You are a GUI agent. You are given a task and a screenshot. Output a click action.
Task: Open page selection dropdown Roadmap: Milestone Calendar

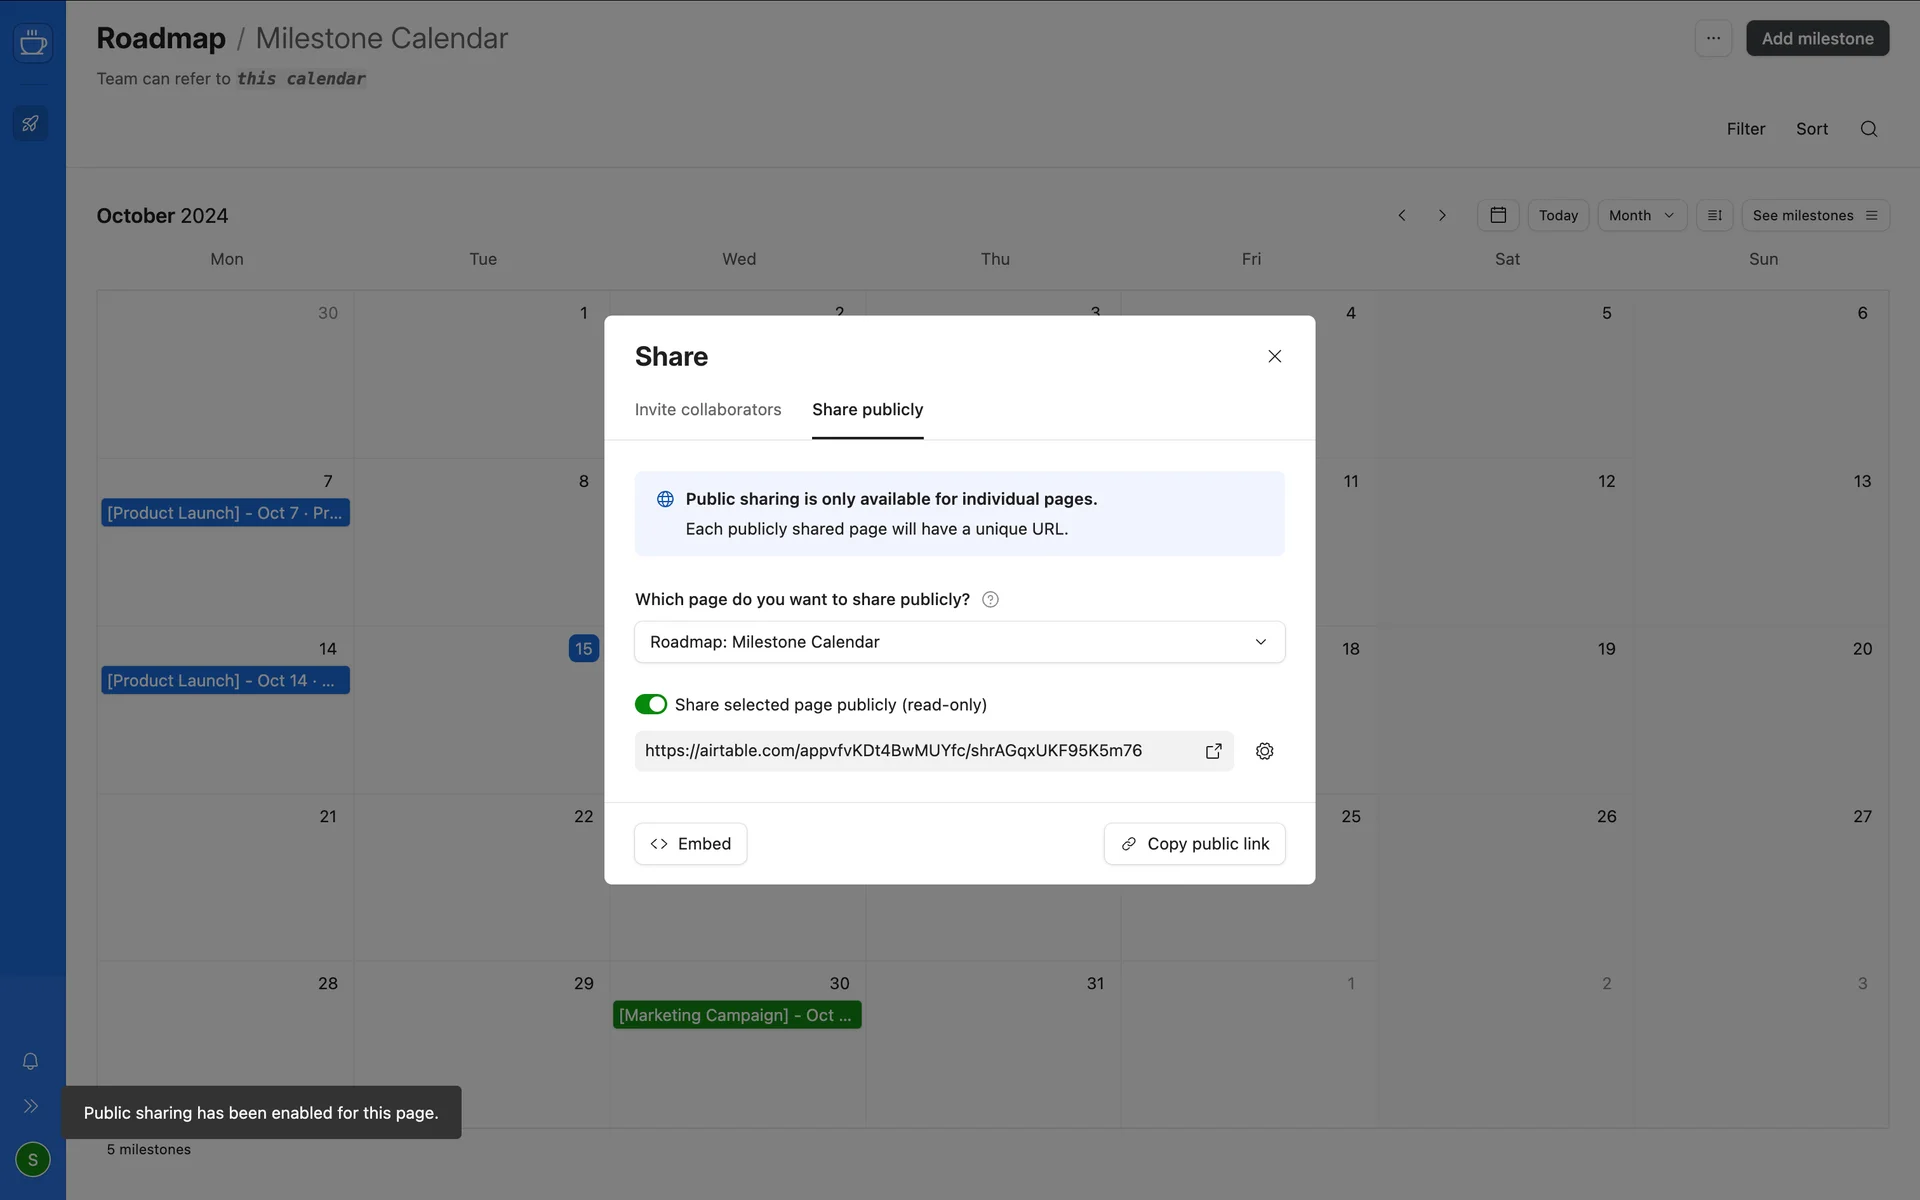pos(959,642)
